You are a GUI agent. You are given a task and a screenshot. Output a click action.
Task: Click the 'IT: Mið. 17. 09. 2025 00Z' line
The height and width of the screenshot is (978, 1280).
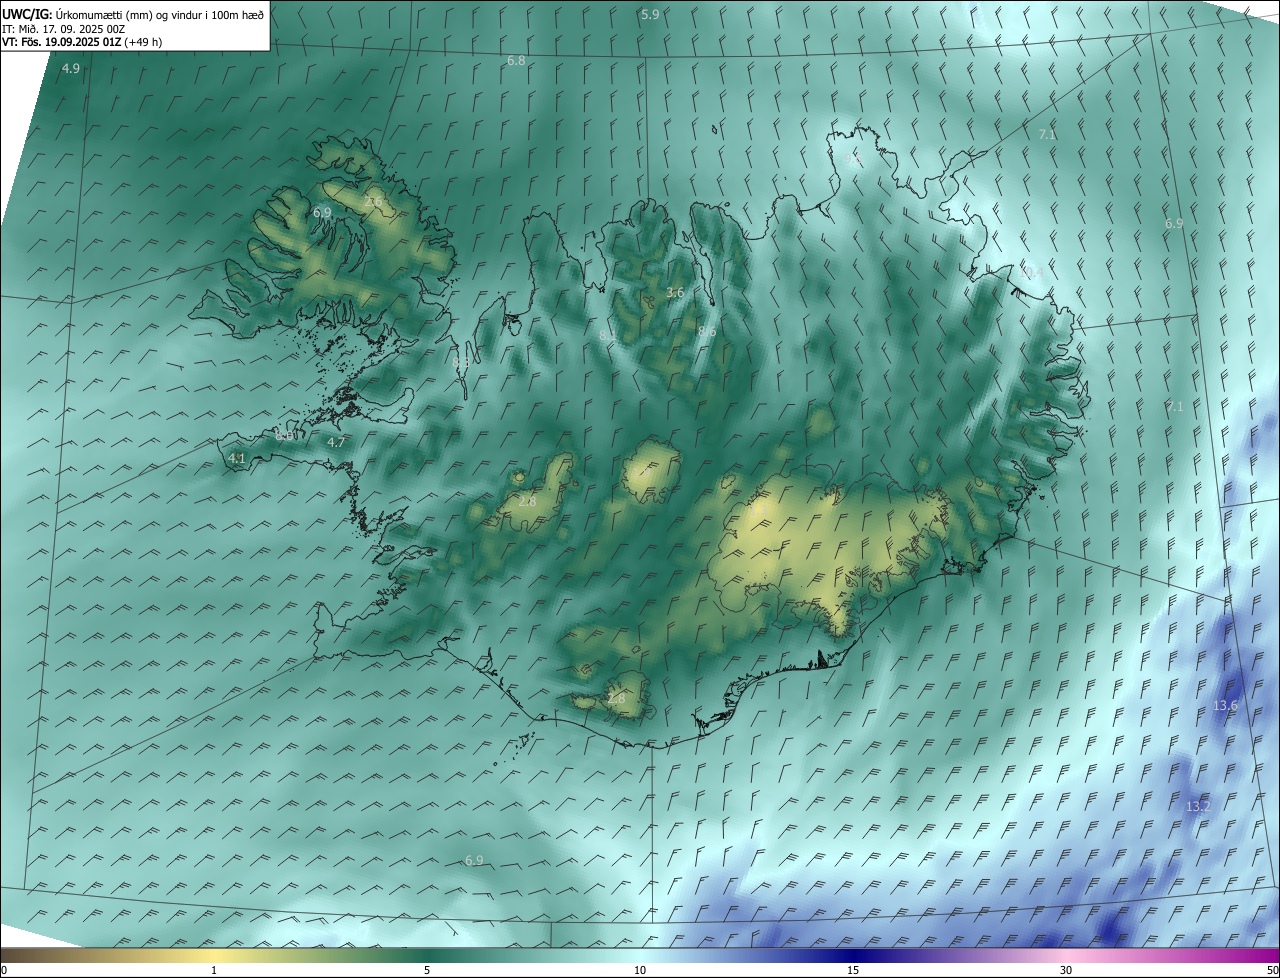click(63, 29)
